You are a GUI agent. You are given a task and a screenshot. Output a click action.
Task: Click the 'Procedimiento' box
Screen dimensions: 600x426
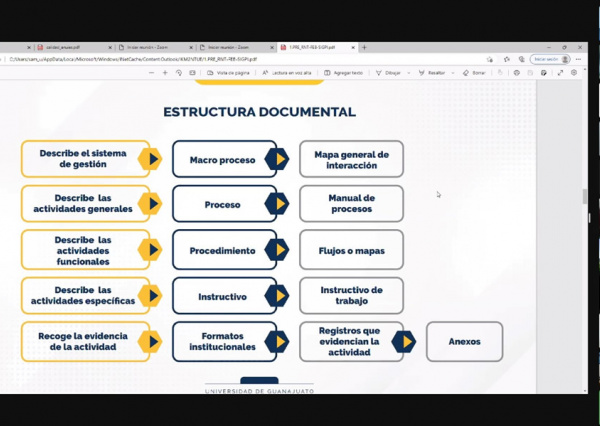224,250
